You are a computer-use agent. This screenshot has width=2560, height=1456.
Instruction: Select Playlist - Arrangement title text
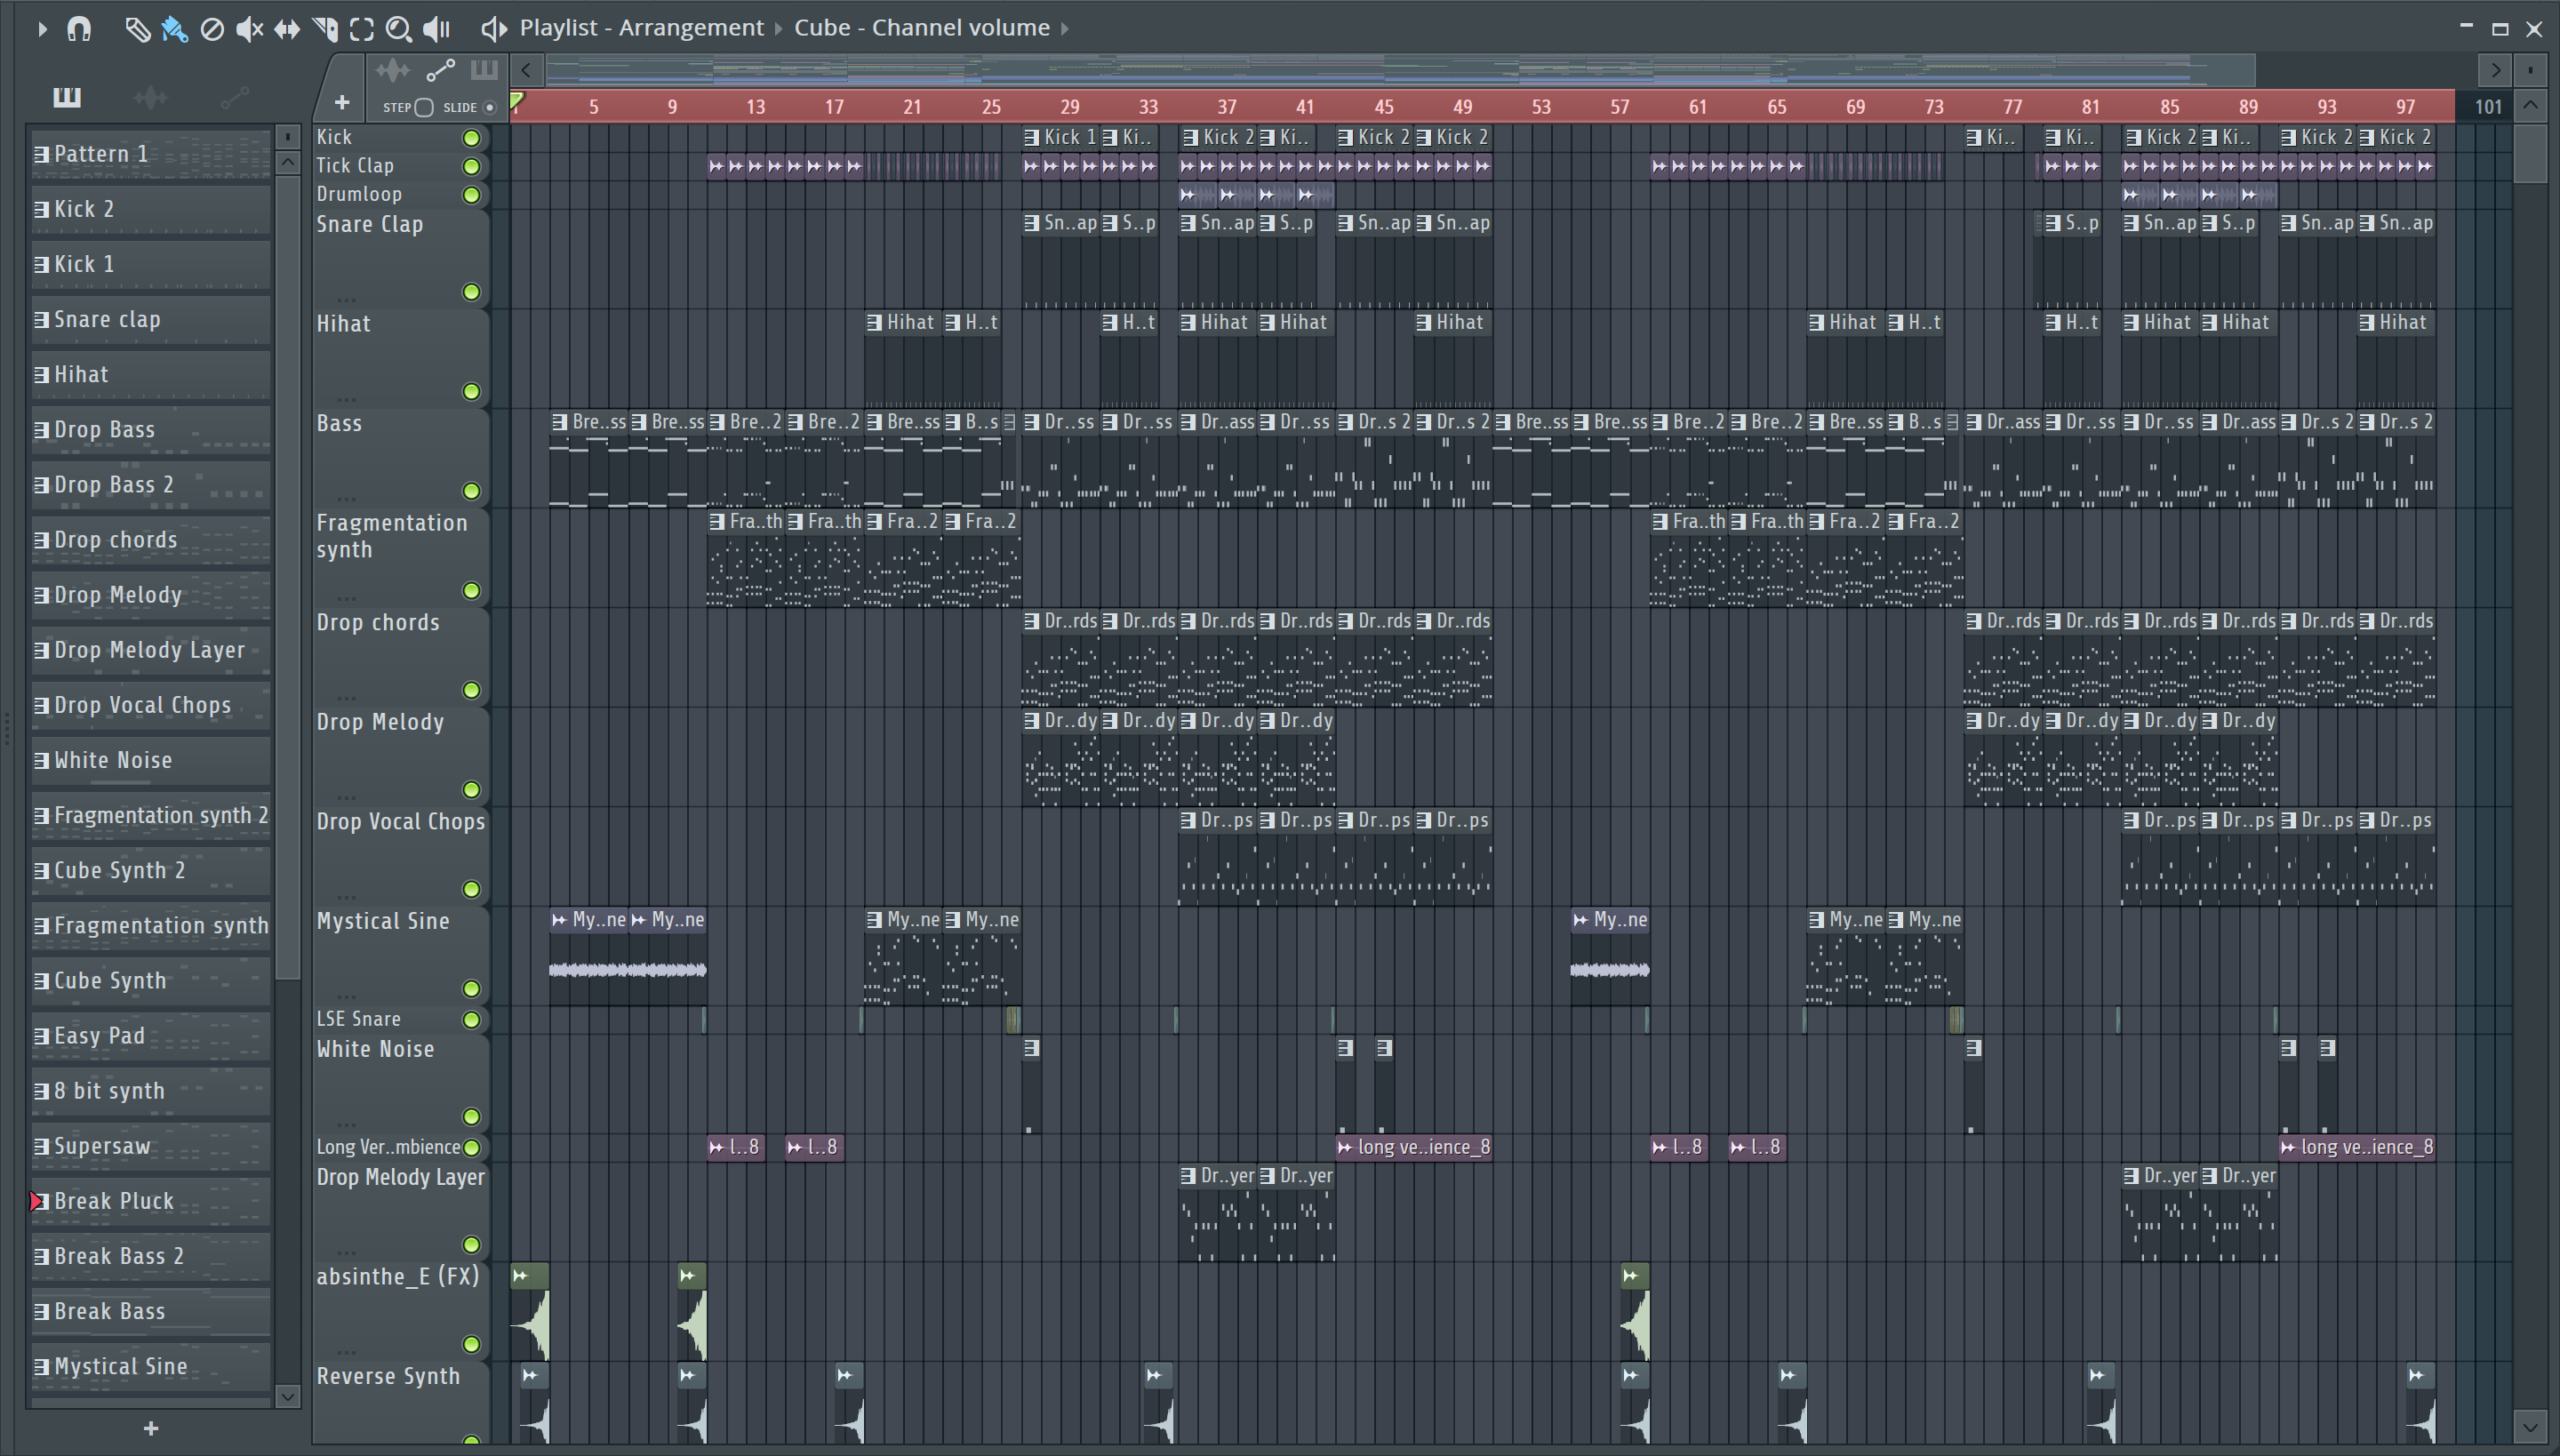point(641,28)
